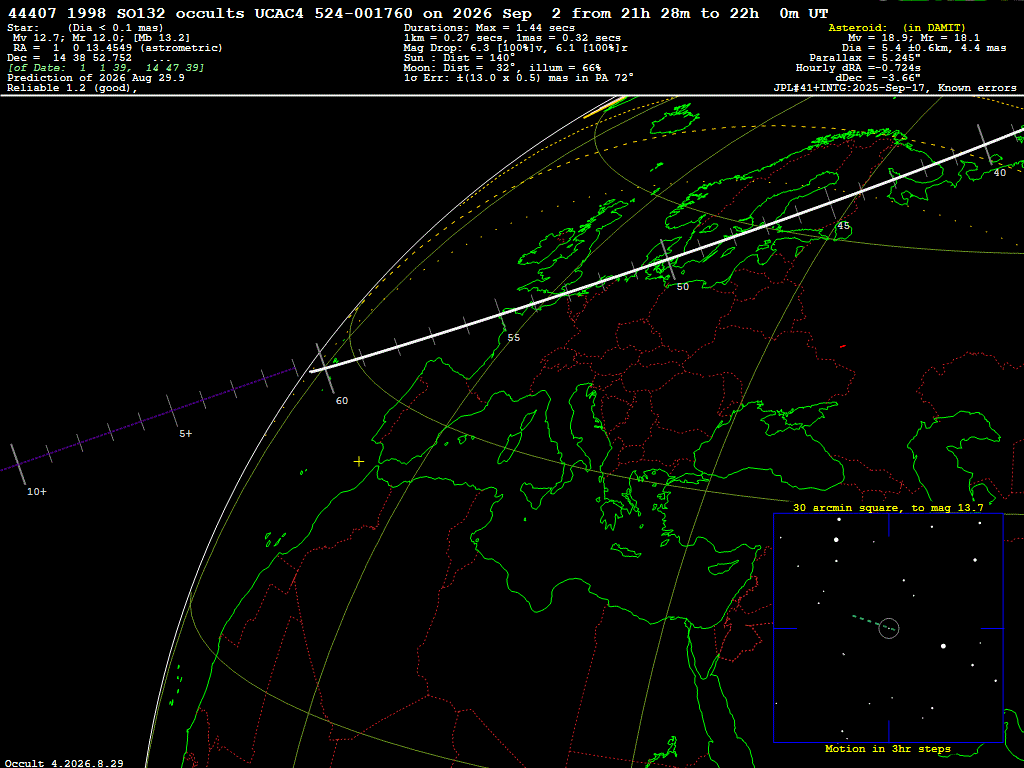The image size is (1024, 768).
Task: Click the '30 arcmin square' chart caption
Action: (888, 507)
